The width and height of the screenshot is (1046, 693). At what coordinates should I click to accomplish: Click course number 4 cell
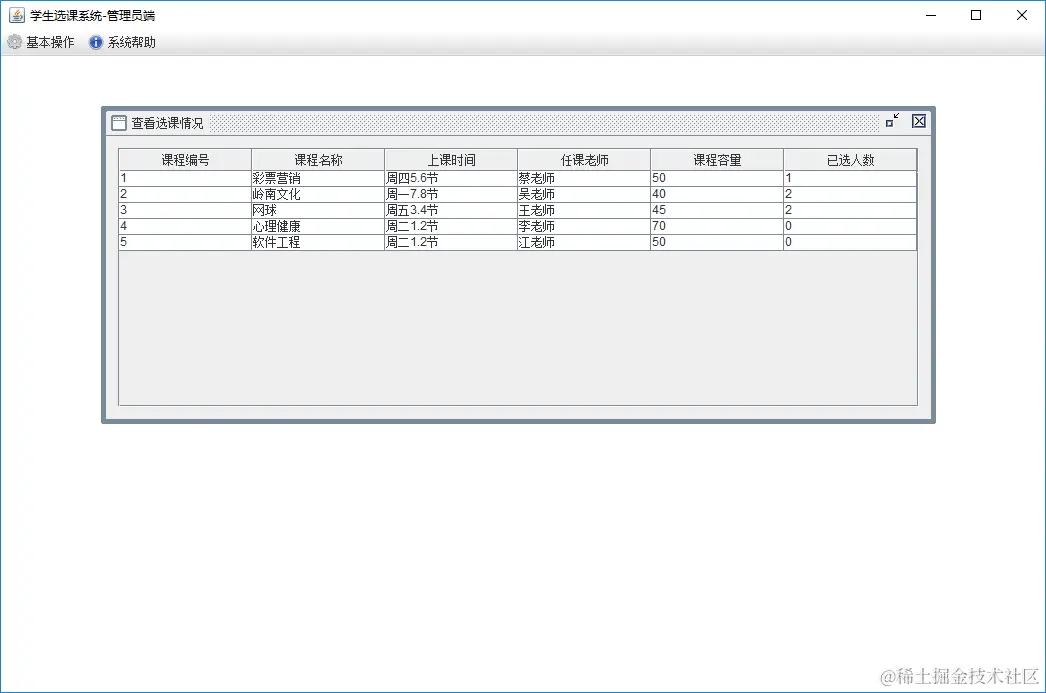[185, 226]
